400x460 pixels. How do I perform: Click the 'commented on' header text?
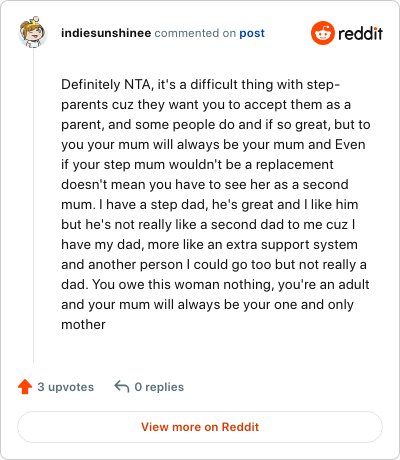pos(195,33)
